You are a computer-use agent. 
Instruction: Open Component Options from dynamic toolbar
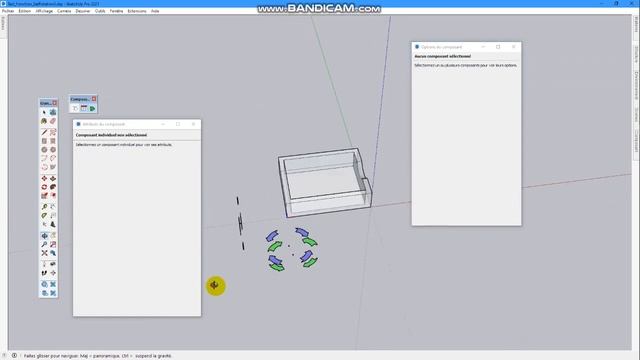(84, 108)
